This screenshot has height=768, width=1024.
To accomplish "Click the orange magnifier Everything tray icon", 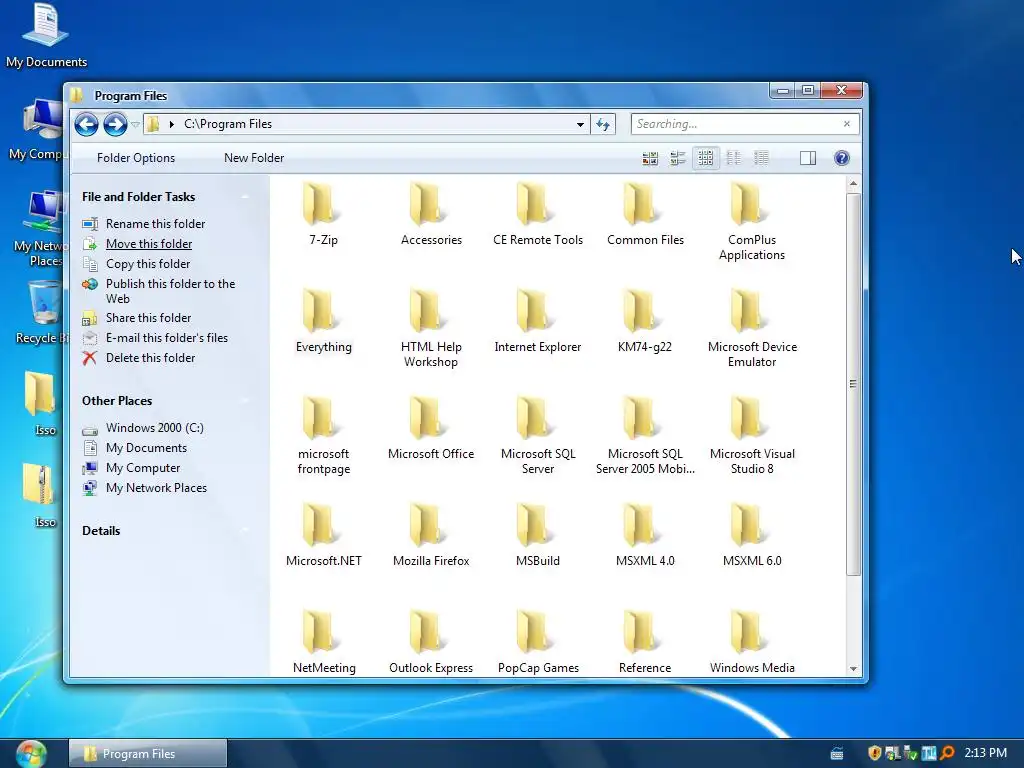I will (948, 753).
